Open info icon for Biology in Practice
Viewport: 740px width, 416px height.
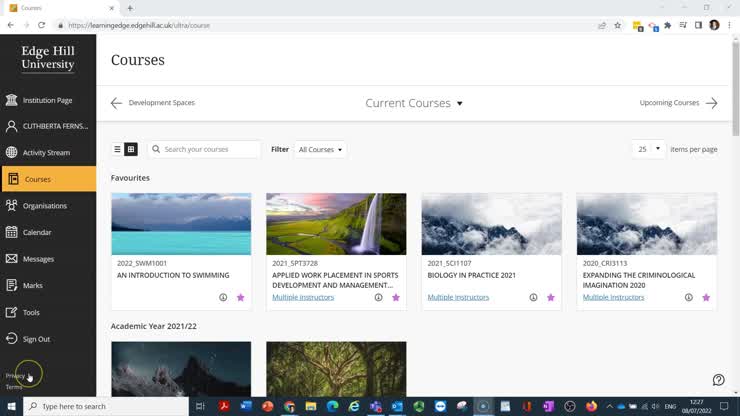tap(533, 297)
